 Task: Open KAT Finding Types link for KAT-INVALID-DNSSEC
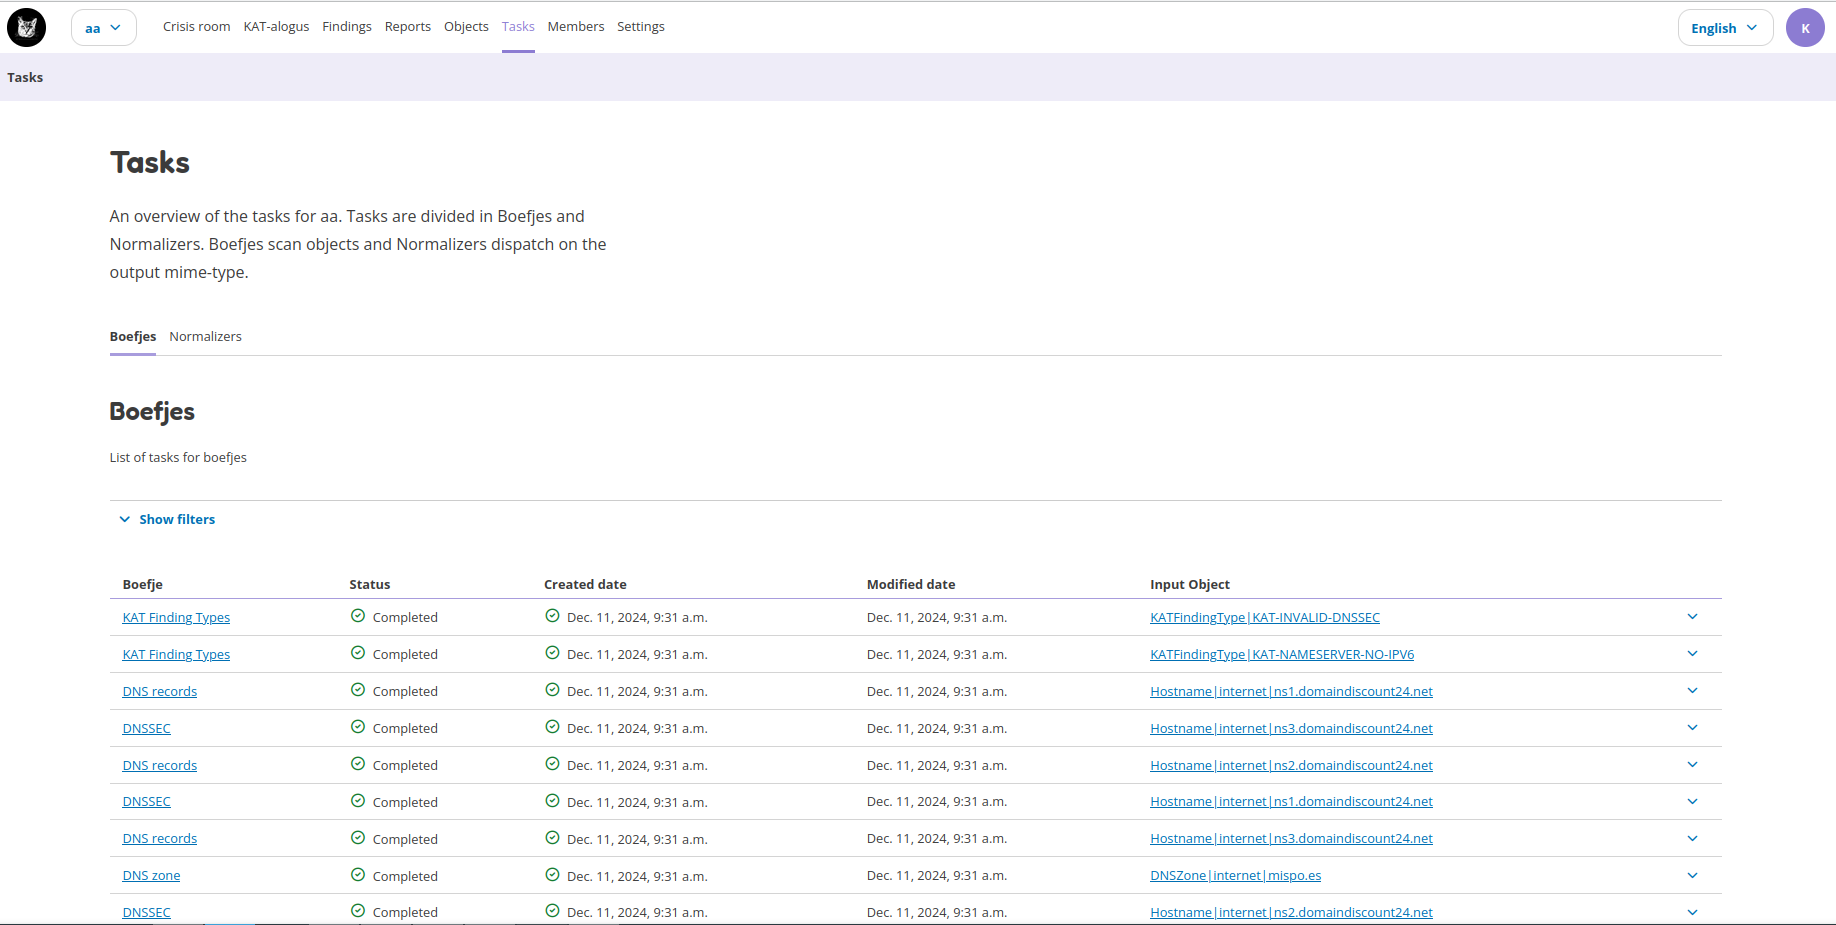pyautogui.click(x=176, y=618)
